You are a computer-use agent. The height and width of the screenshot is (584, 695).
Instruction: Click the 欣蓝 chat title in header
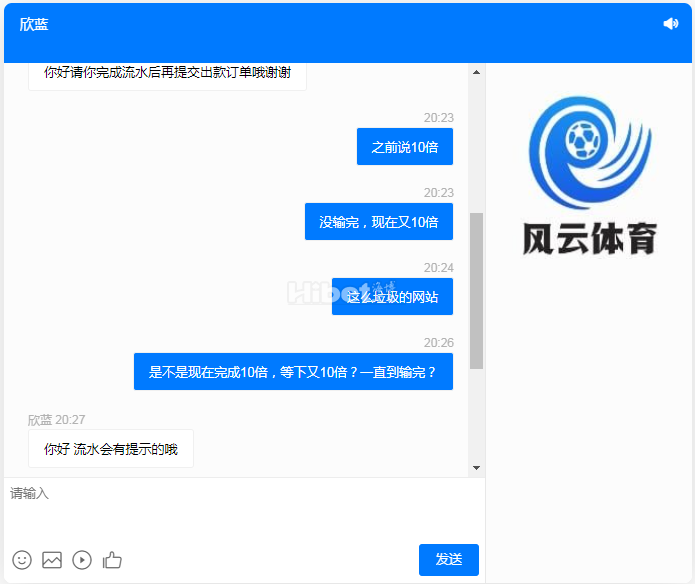click(34, 24)
